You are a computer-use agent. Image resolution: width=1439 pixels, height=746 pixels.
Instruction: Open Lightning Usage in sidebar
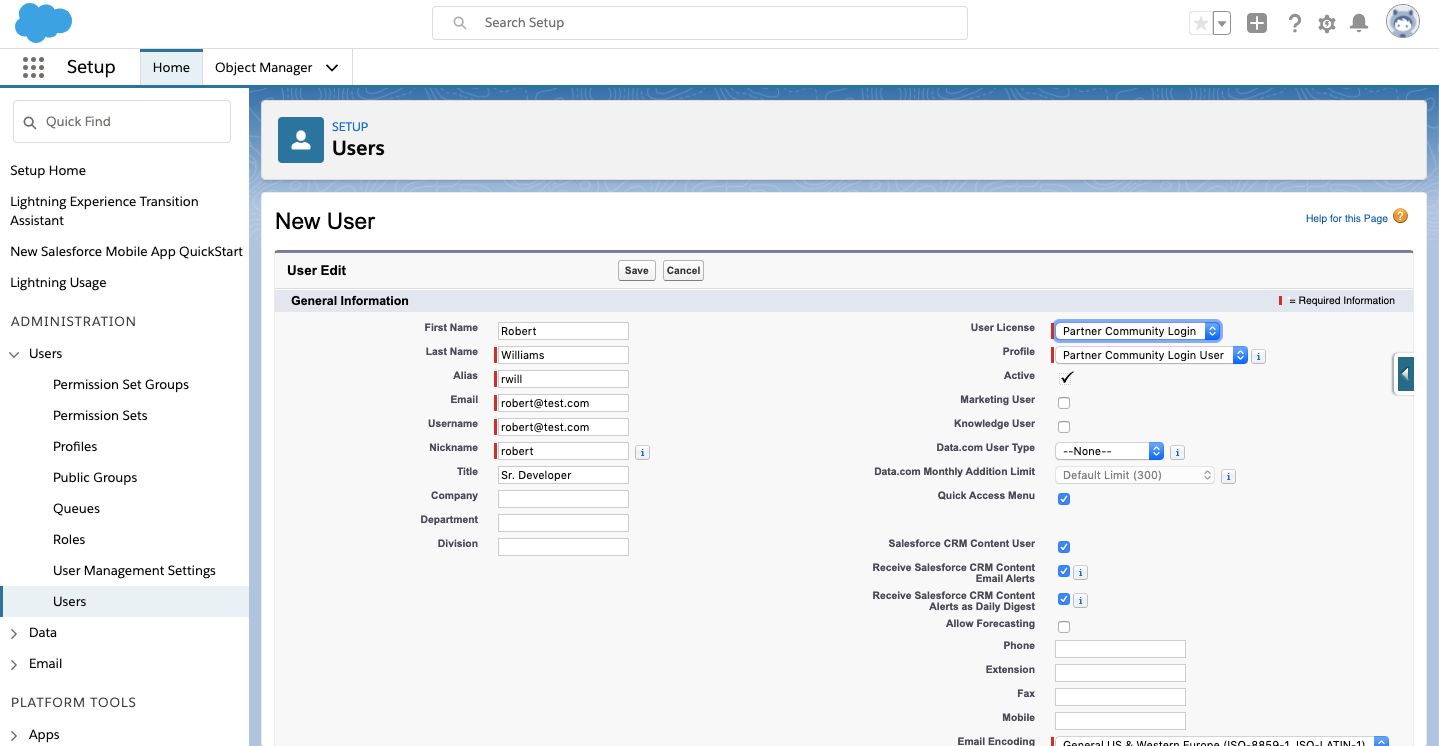click(x=58, y=283)
